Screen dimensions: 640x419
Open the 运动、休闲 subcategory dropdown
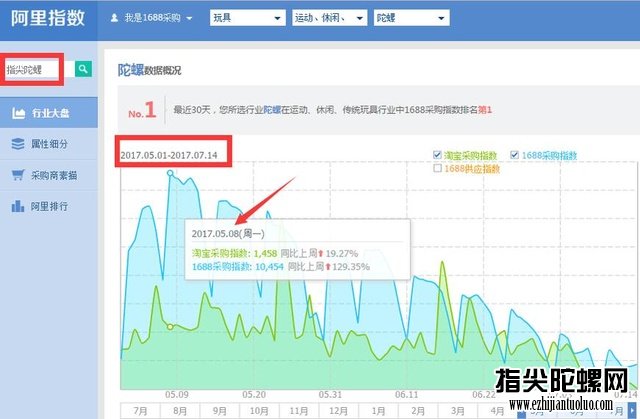[x=329, y=18]
